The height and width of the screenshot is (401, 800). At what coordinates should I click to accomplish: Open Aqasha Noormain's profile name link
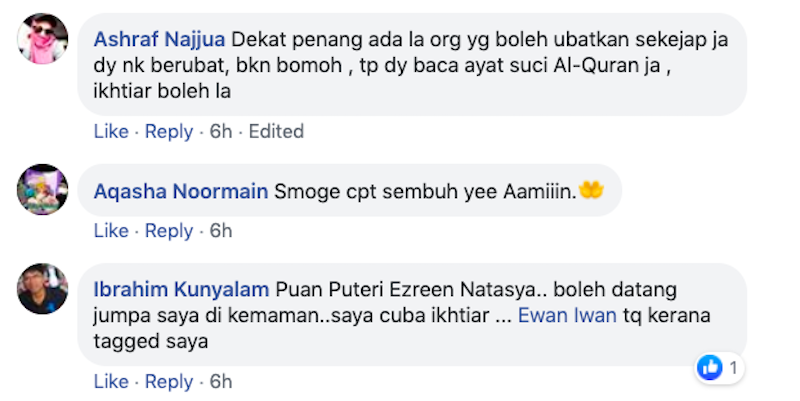(x=180, y=191)
